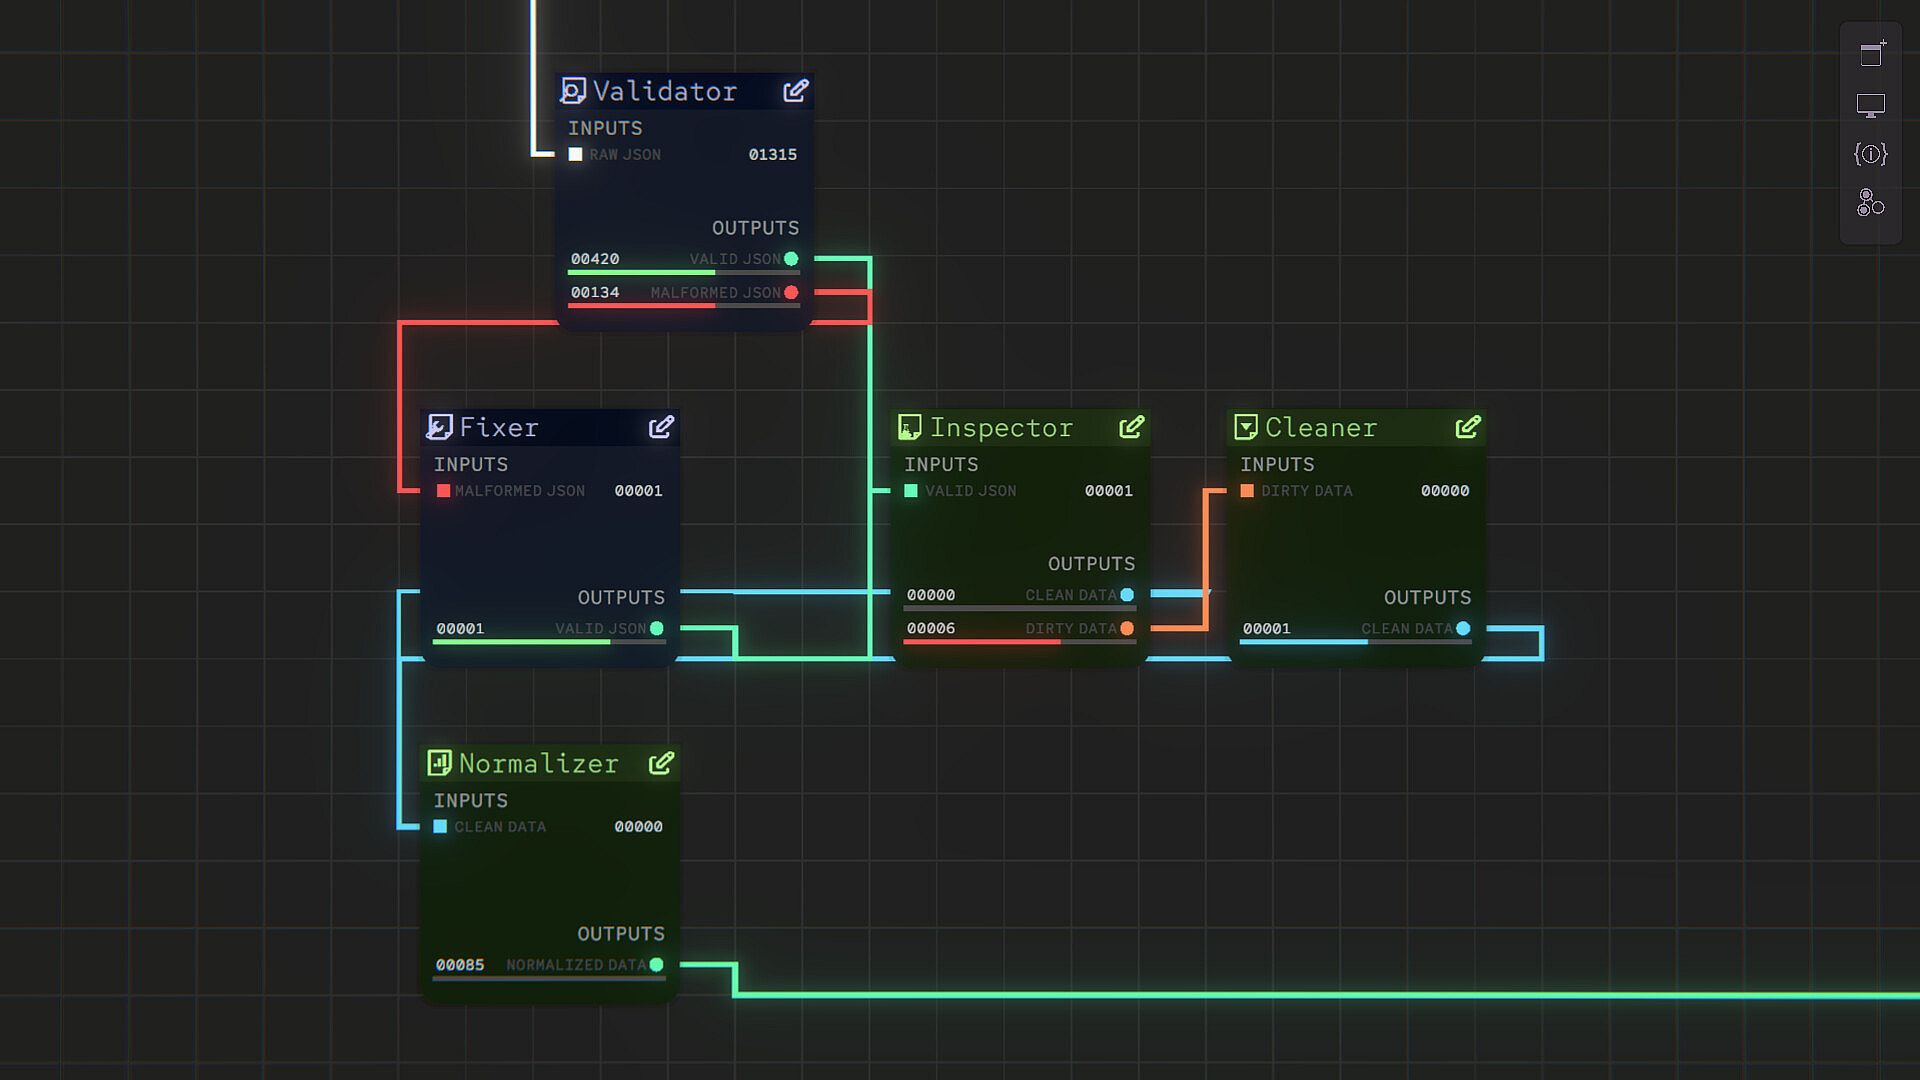This screenshot has height=1080, width=1920.
Task: Open the monitor display icon in sidebar
Action: point(1871,105)
